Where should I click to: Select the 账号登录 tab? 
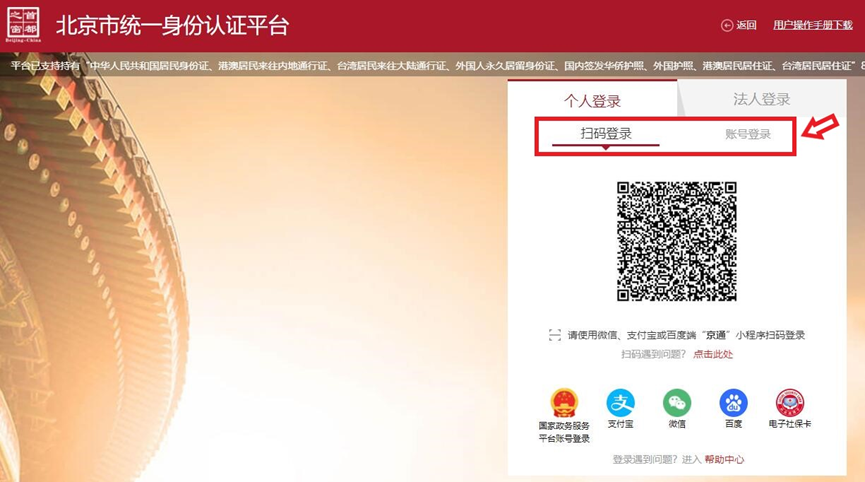pyautogui.click(x=747, y=134)
